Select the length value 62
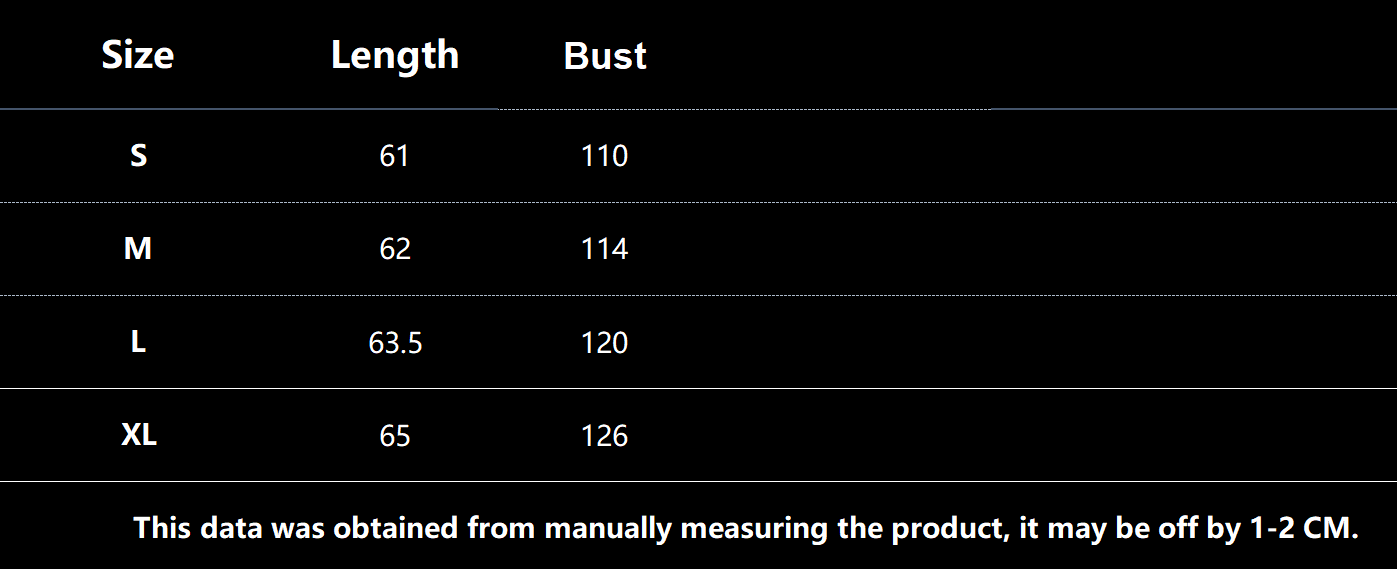 point(395,249)
